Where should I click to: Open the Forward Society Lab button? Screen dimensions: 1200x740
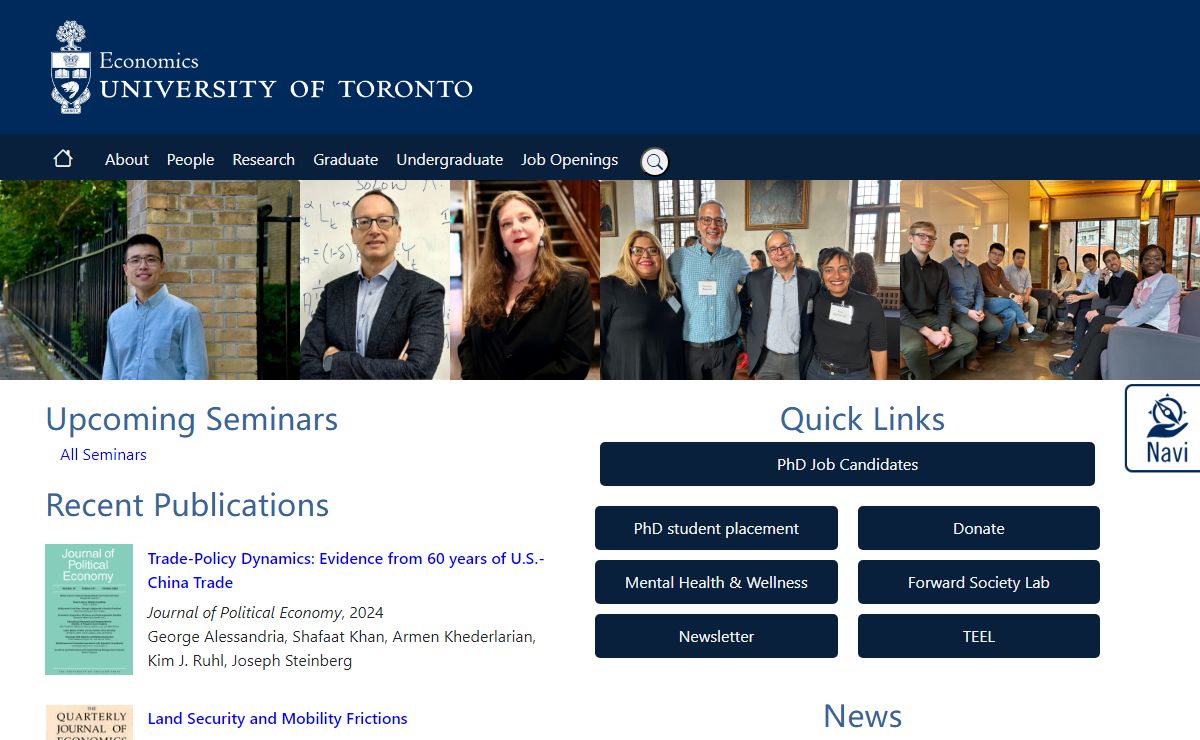(x=978, y=582)
